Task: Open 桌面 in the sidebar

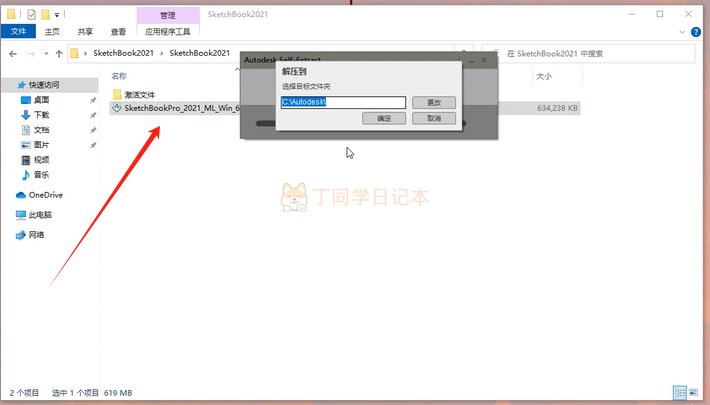Action: pos(41,100)
